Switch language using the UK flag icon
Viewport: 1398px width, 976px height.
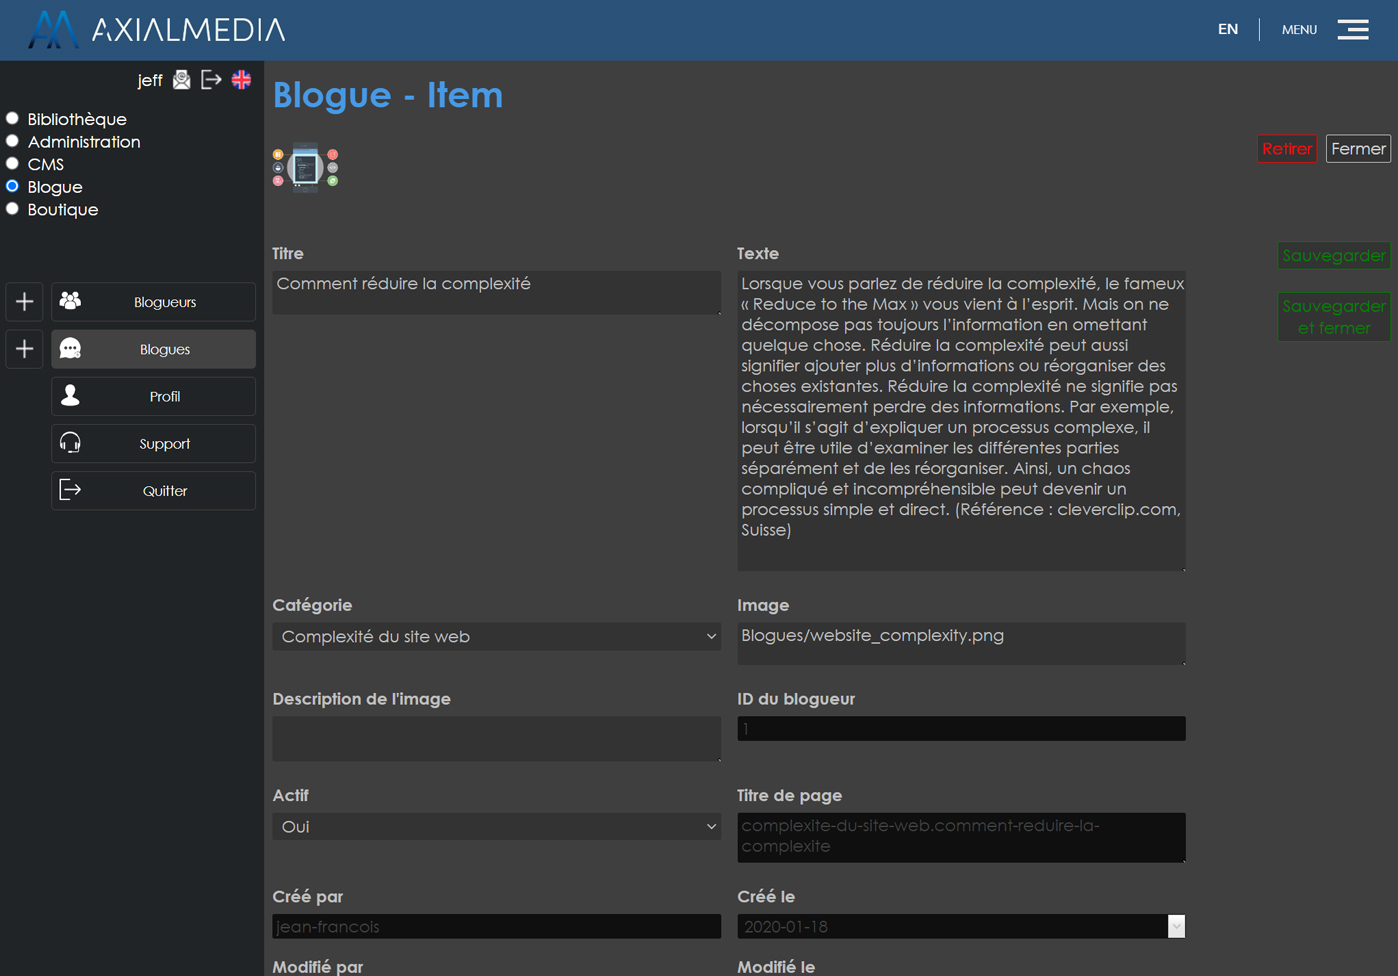pos(242,80)
